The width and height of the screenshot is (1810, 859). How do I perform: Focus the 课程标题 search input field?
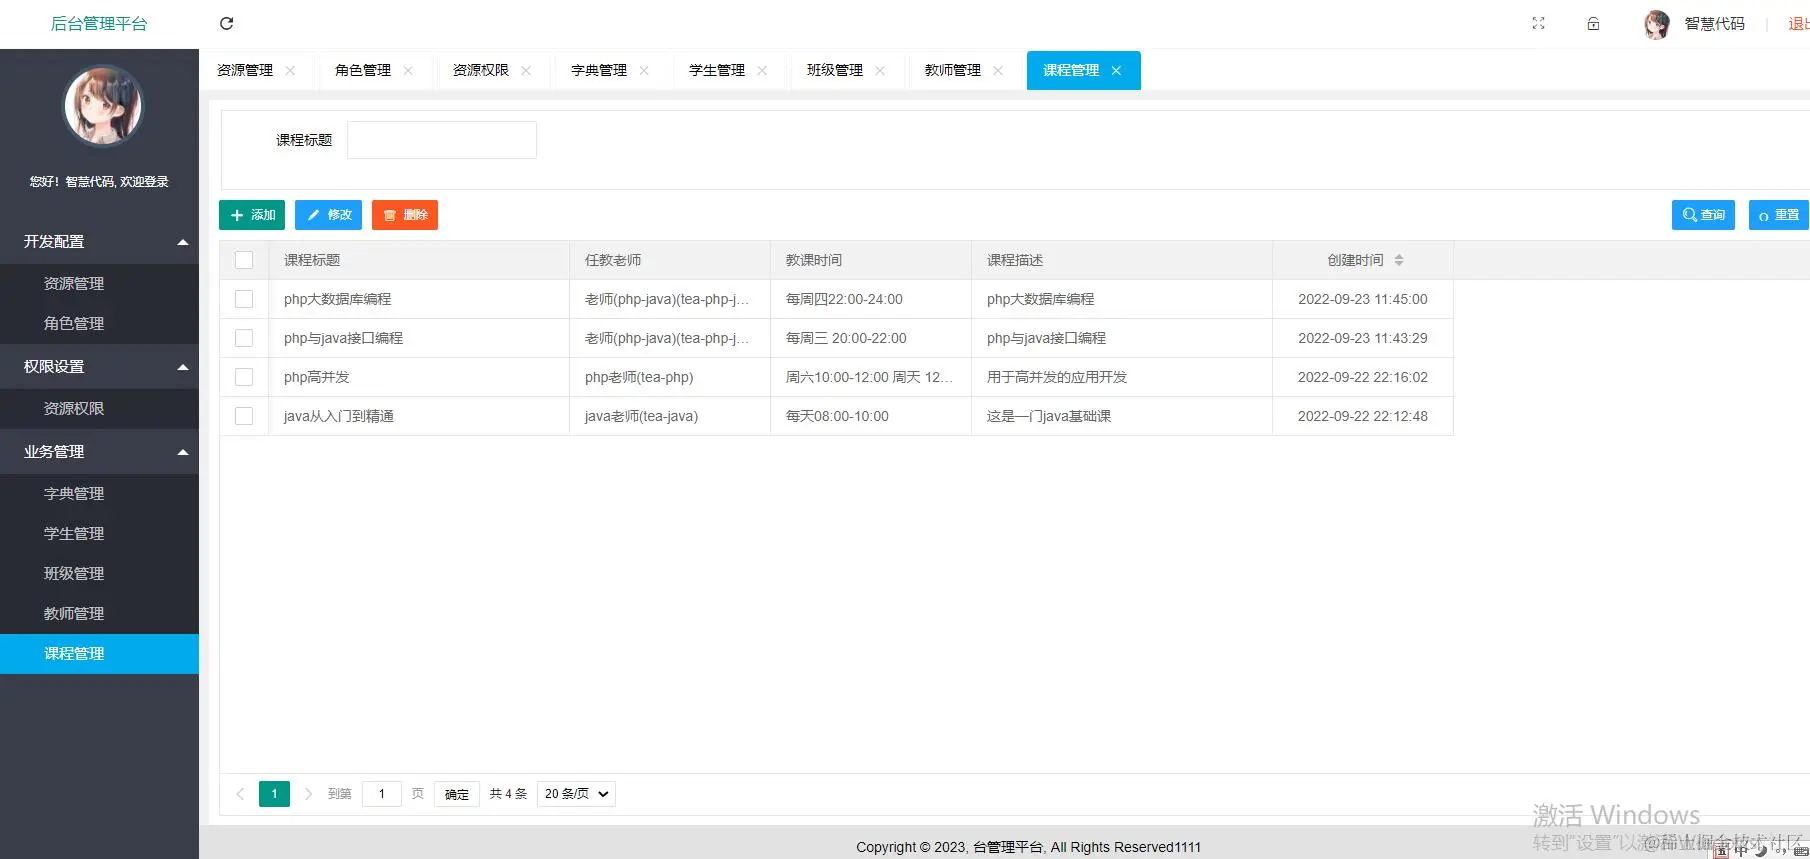point(442,140)
